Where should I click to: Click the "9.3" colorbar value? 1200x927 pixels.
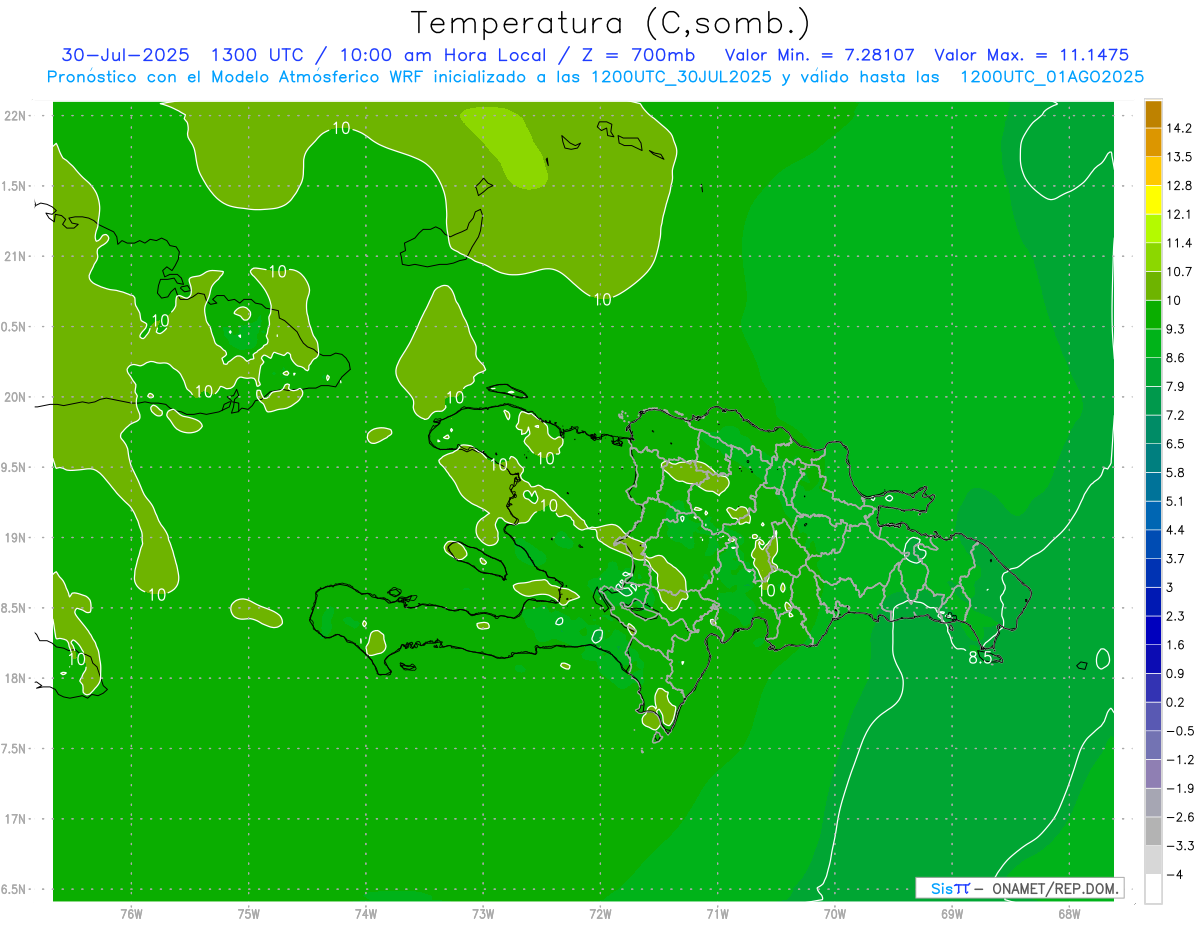coord(1175,329)
